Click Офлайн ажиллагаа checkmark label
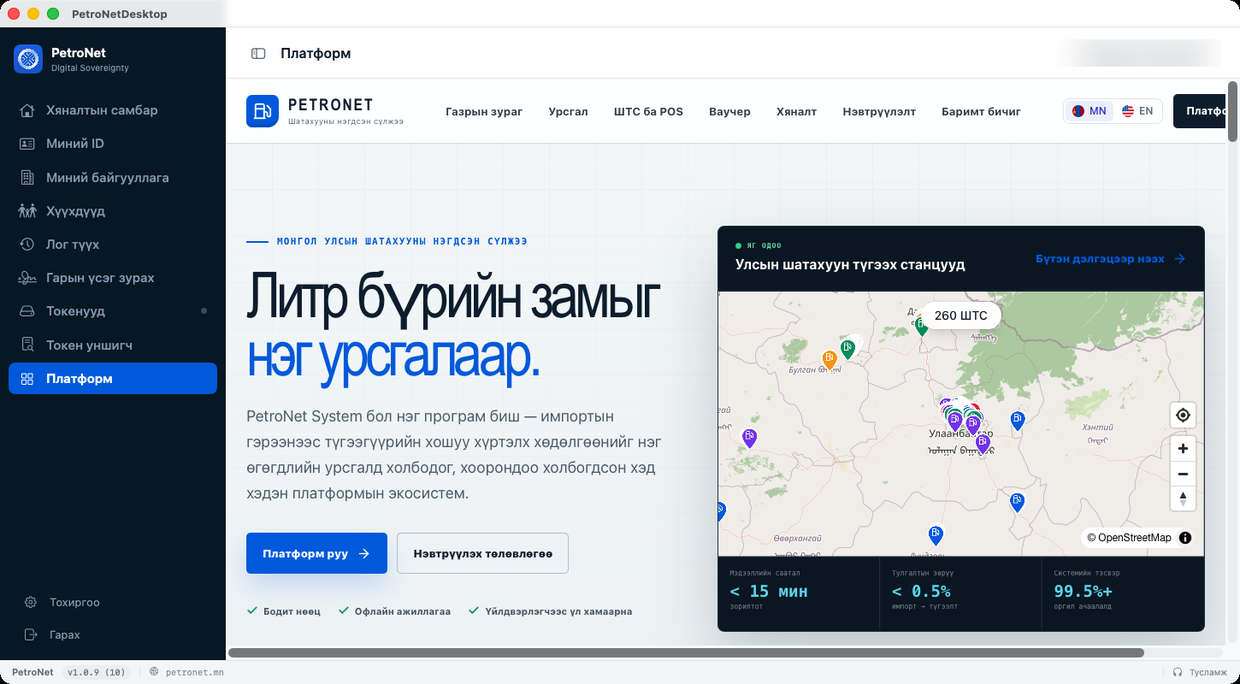1240x684 pixels. [394, 611]
